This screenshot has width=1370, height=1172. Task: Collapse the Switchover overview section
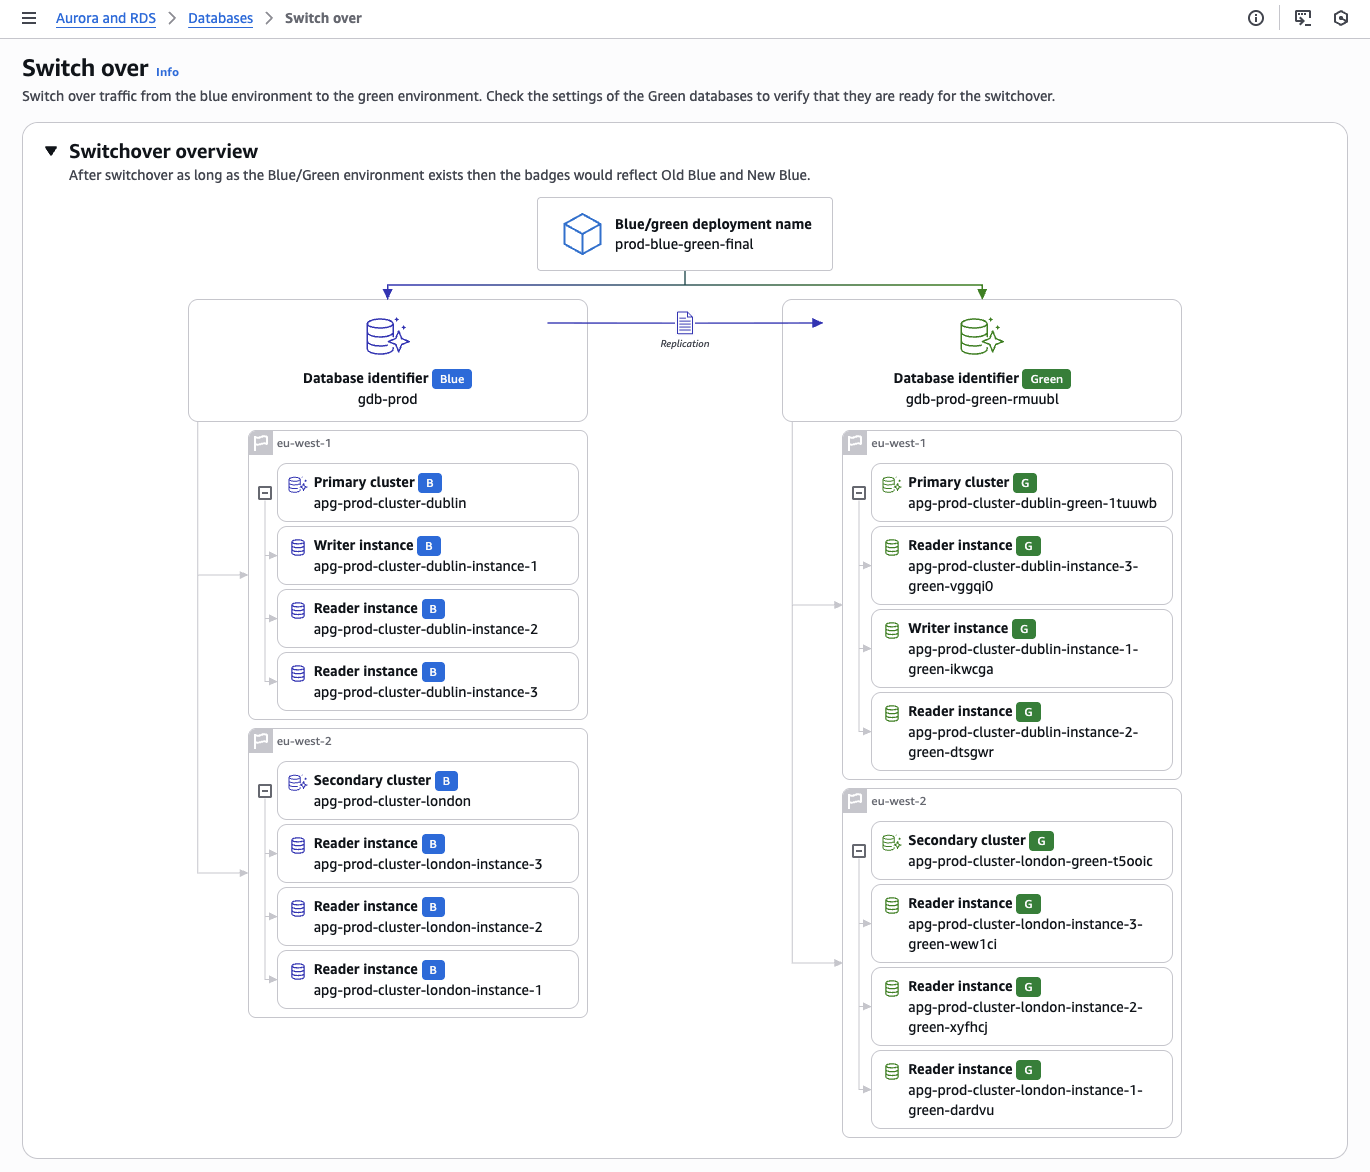pos(51,151)
